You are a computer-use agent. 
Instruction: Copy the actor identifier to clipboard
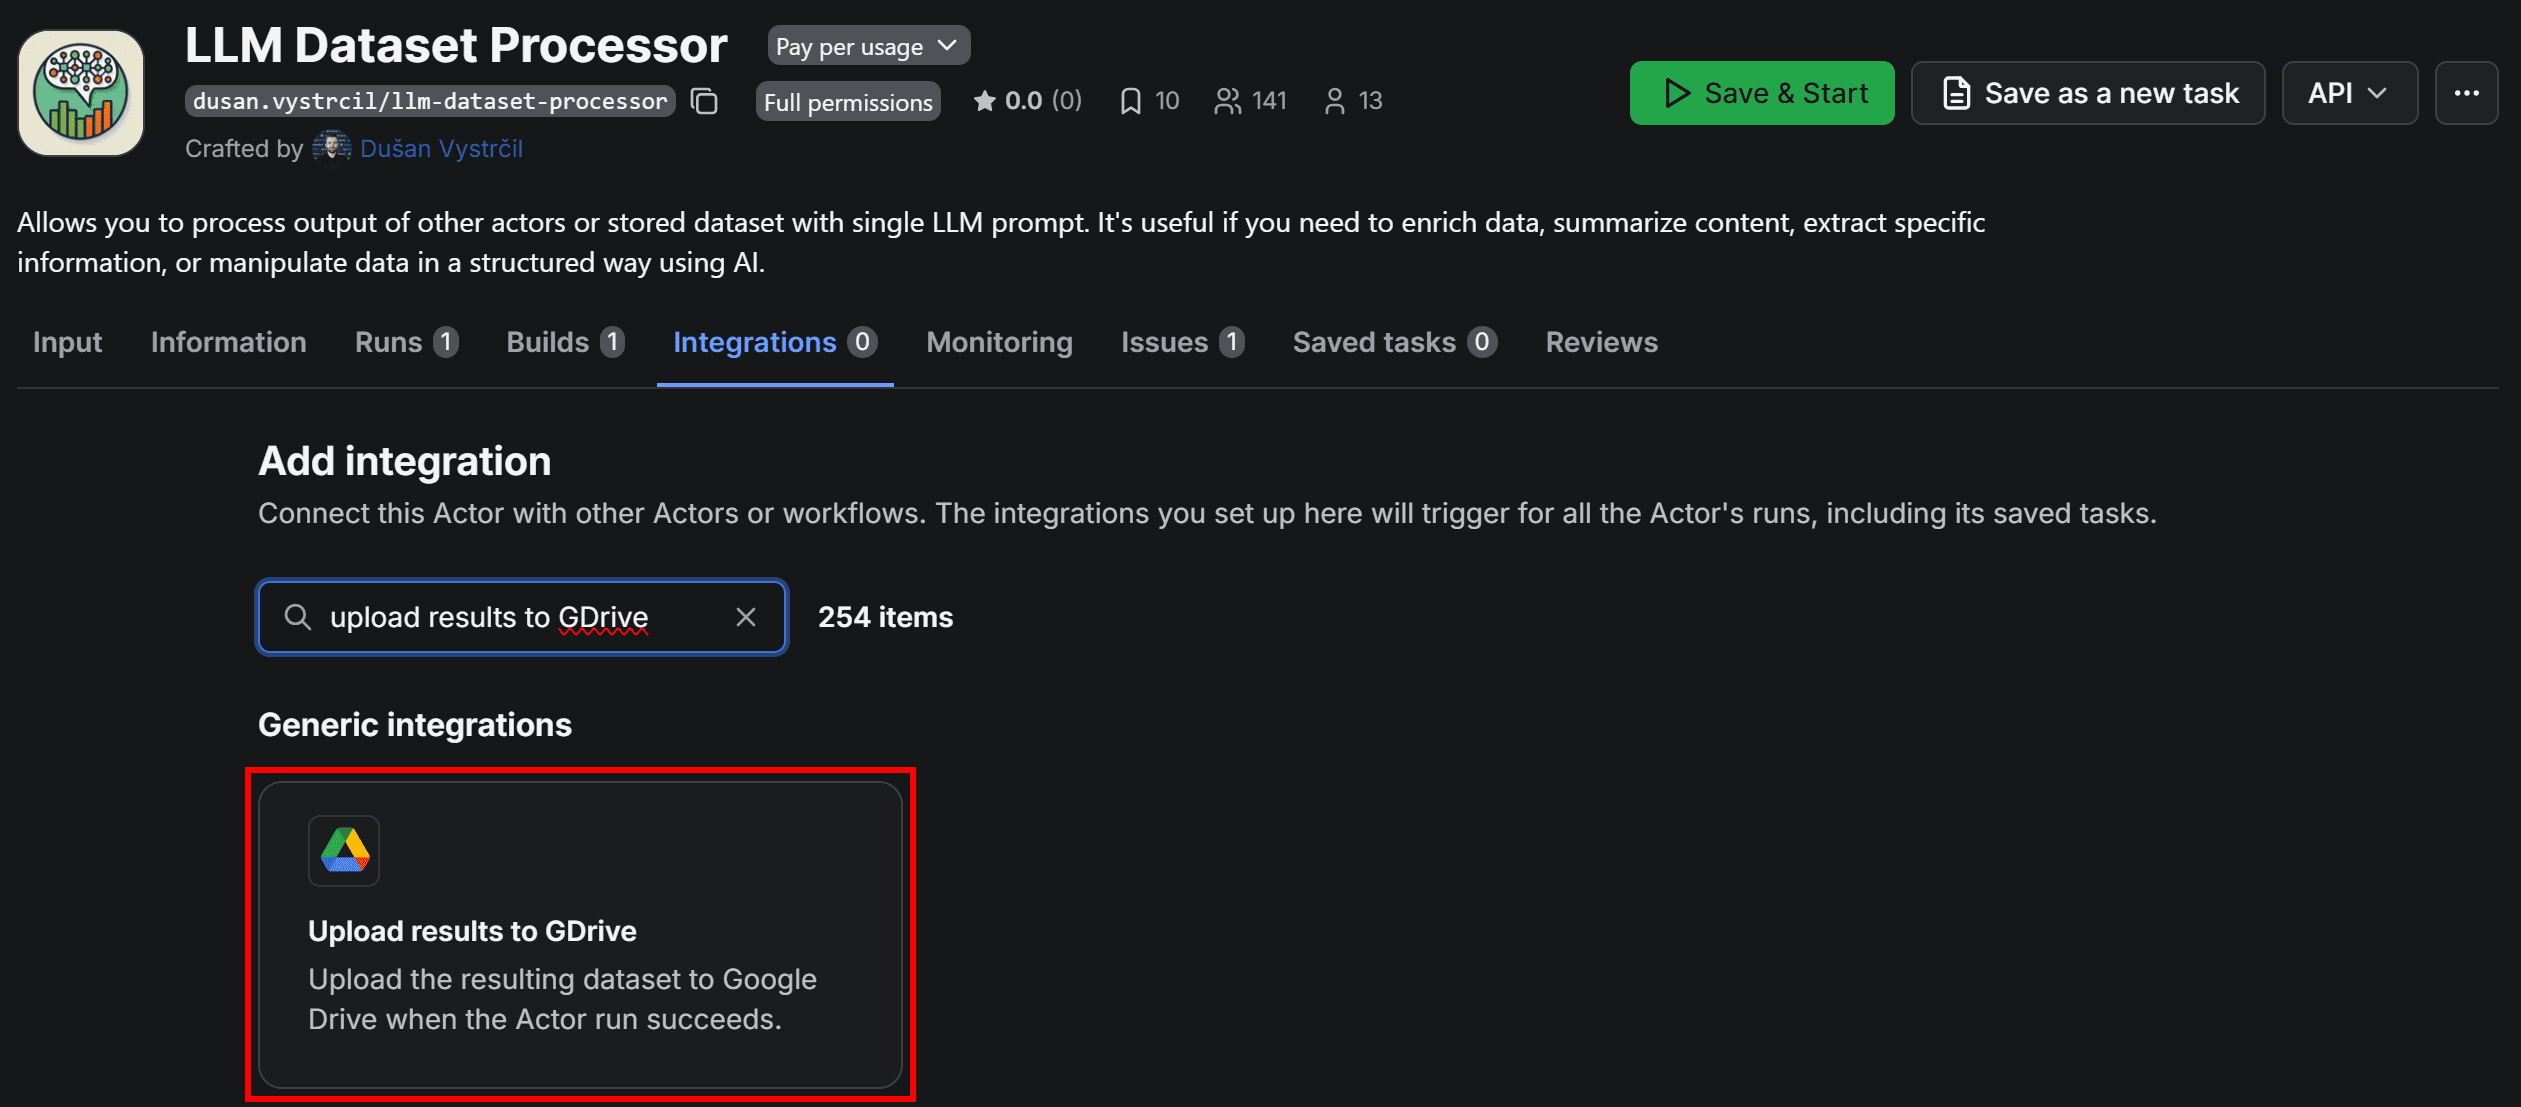click(x=704, y=100)
